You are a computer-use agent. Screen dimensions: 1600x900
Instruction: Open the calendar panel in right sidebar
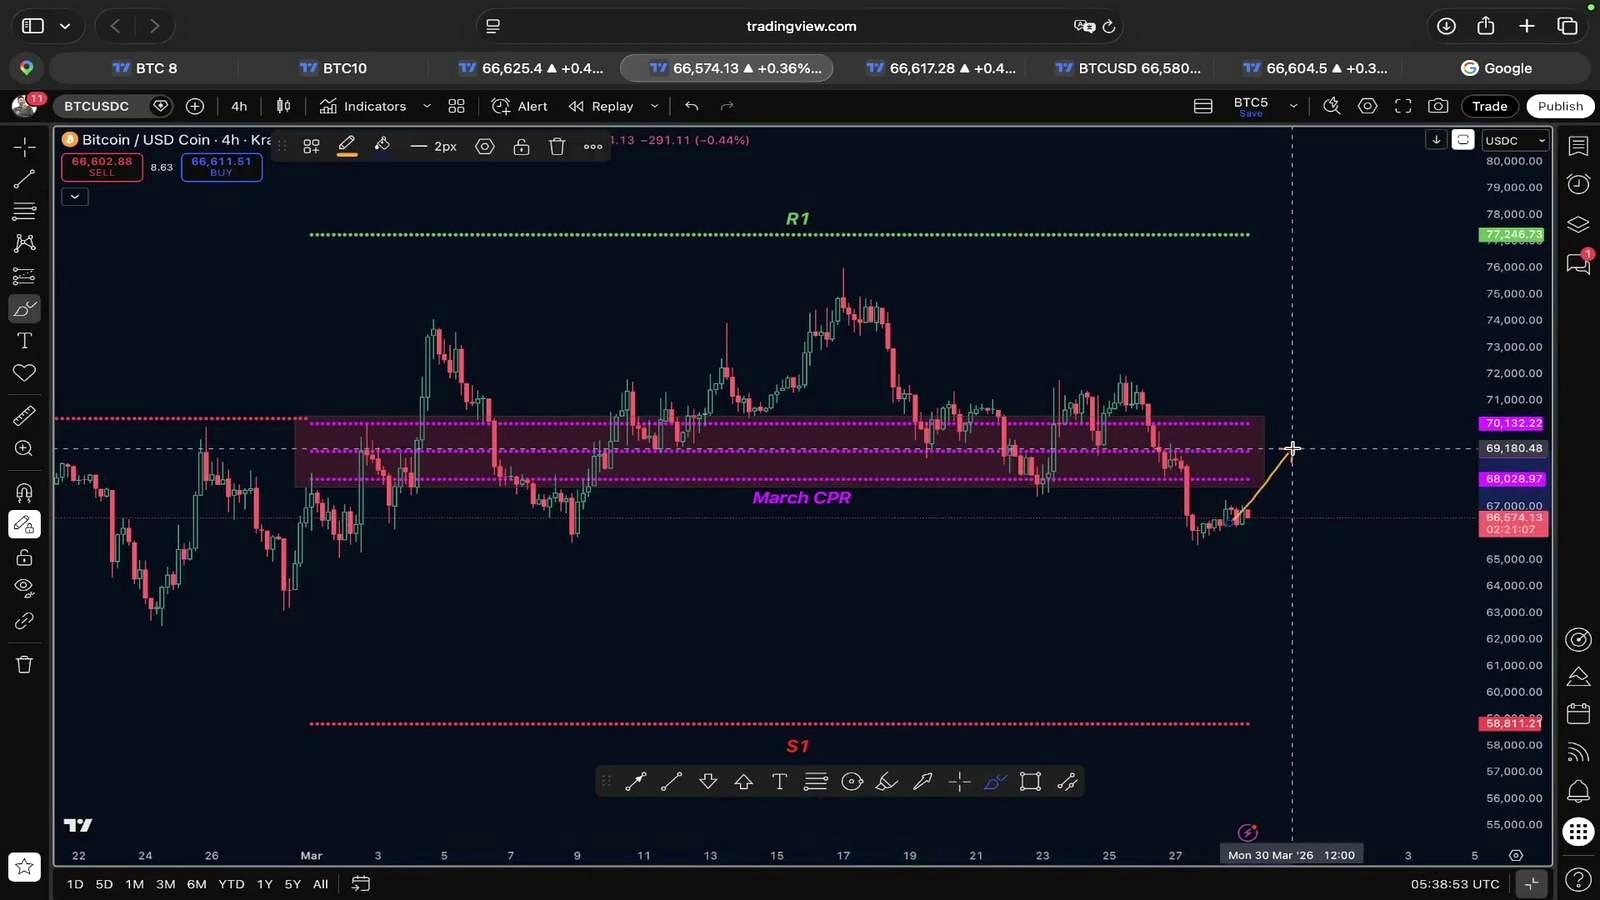coord(1578,713)
